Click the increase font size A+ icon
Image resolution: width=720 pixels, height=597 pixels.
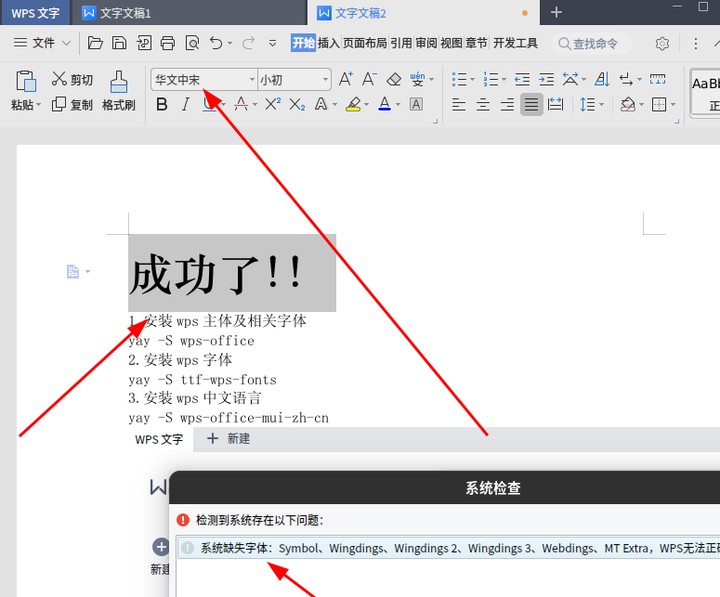click(x=346, y=79)
